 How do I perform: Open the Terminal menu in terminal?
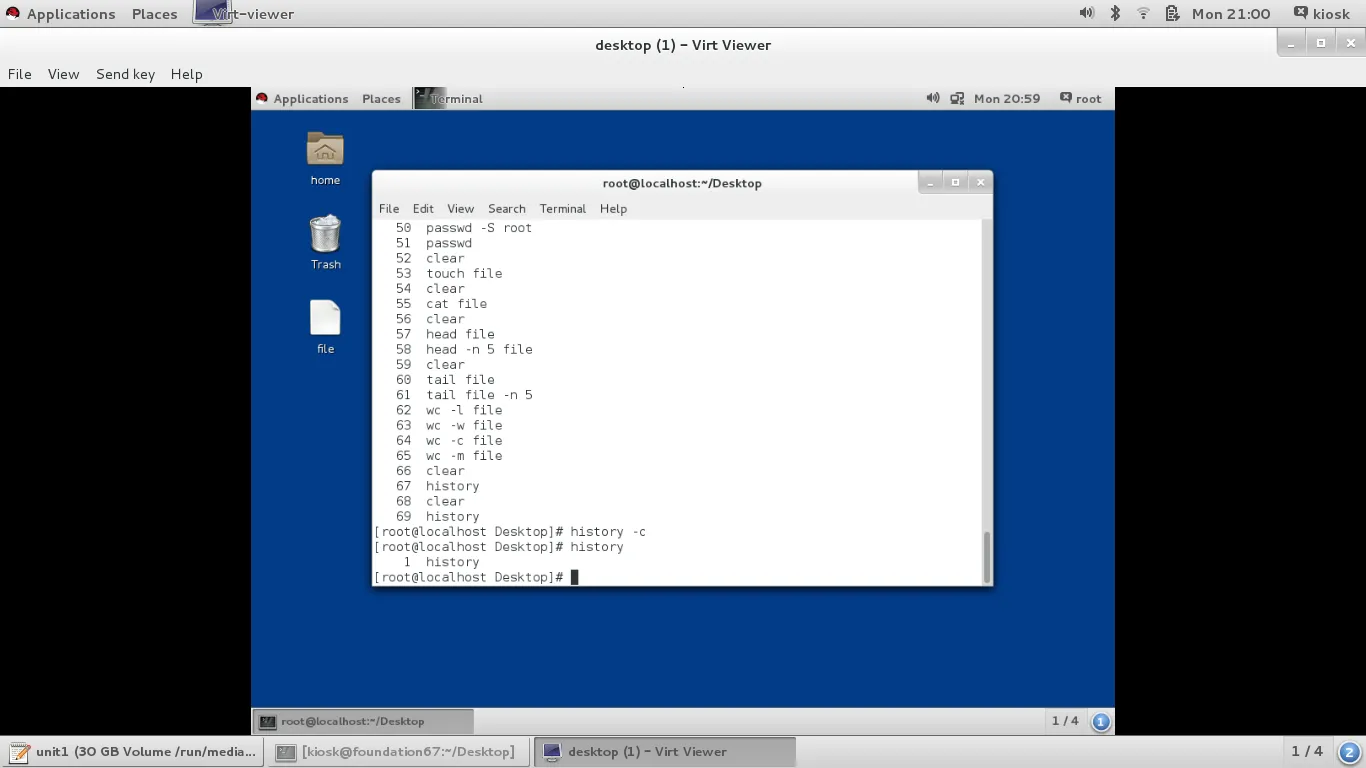click(562, 208)
